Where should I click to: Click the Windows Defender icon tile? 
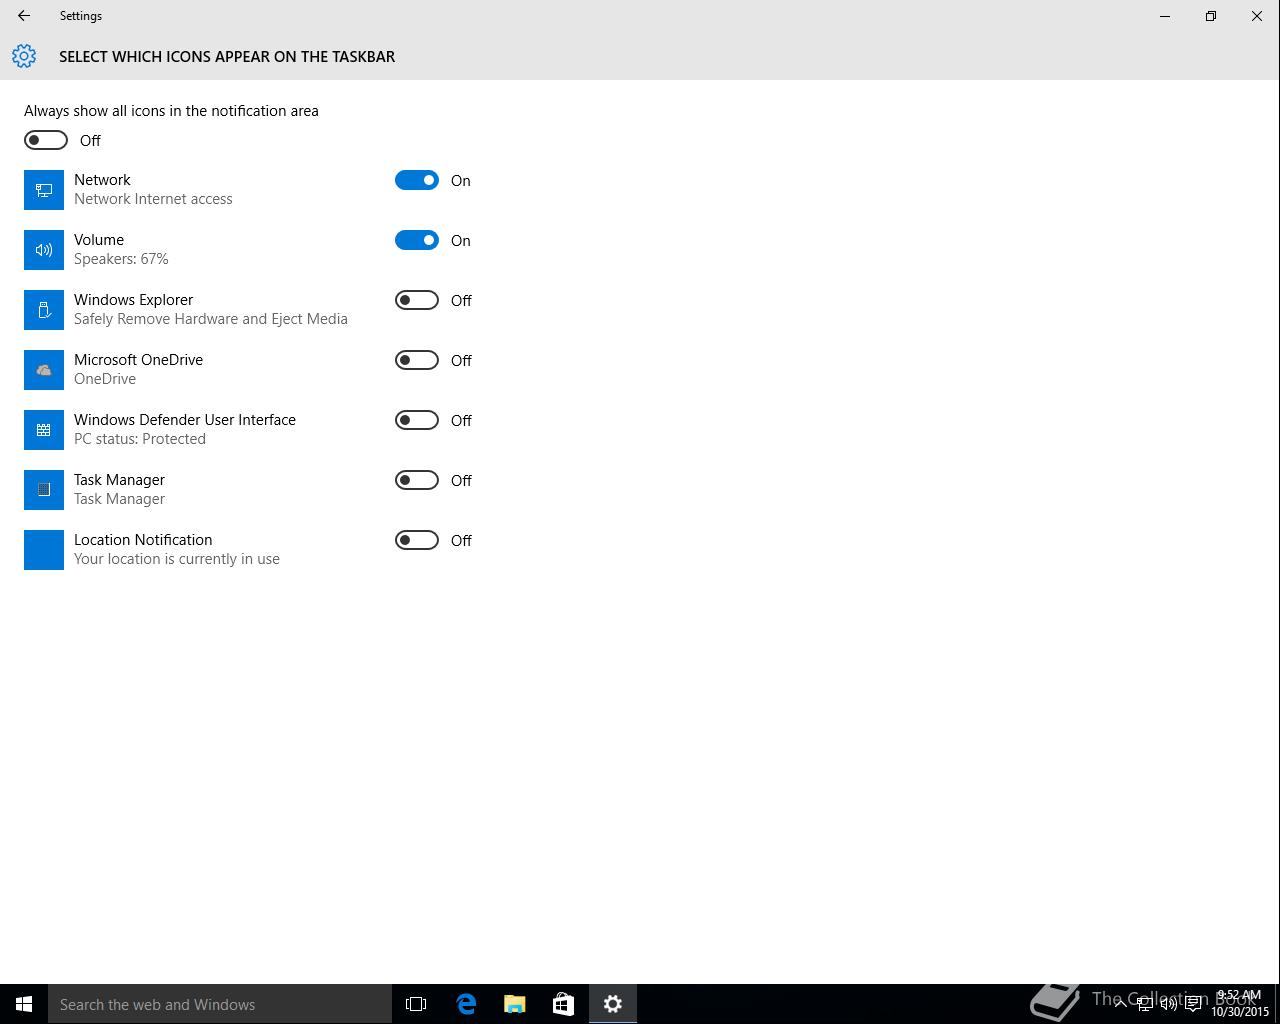pos(44,430)
